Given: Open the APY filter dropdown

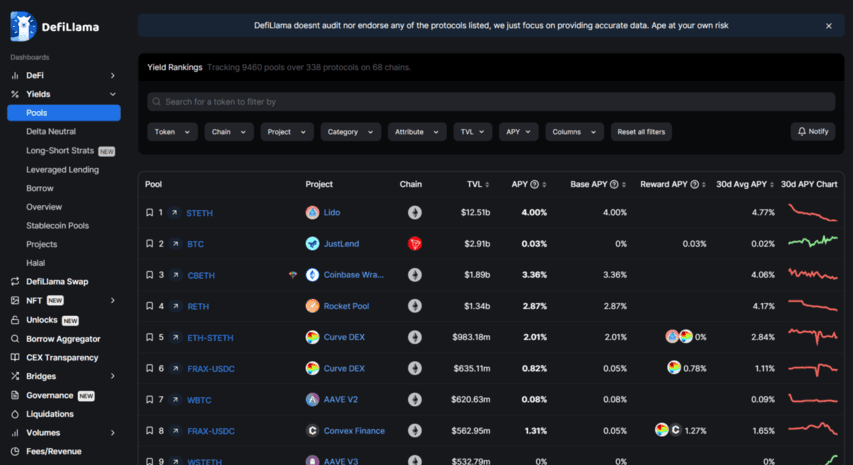Looking at the screenshot, I should pos(518,132).
